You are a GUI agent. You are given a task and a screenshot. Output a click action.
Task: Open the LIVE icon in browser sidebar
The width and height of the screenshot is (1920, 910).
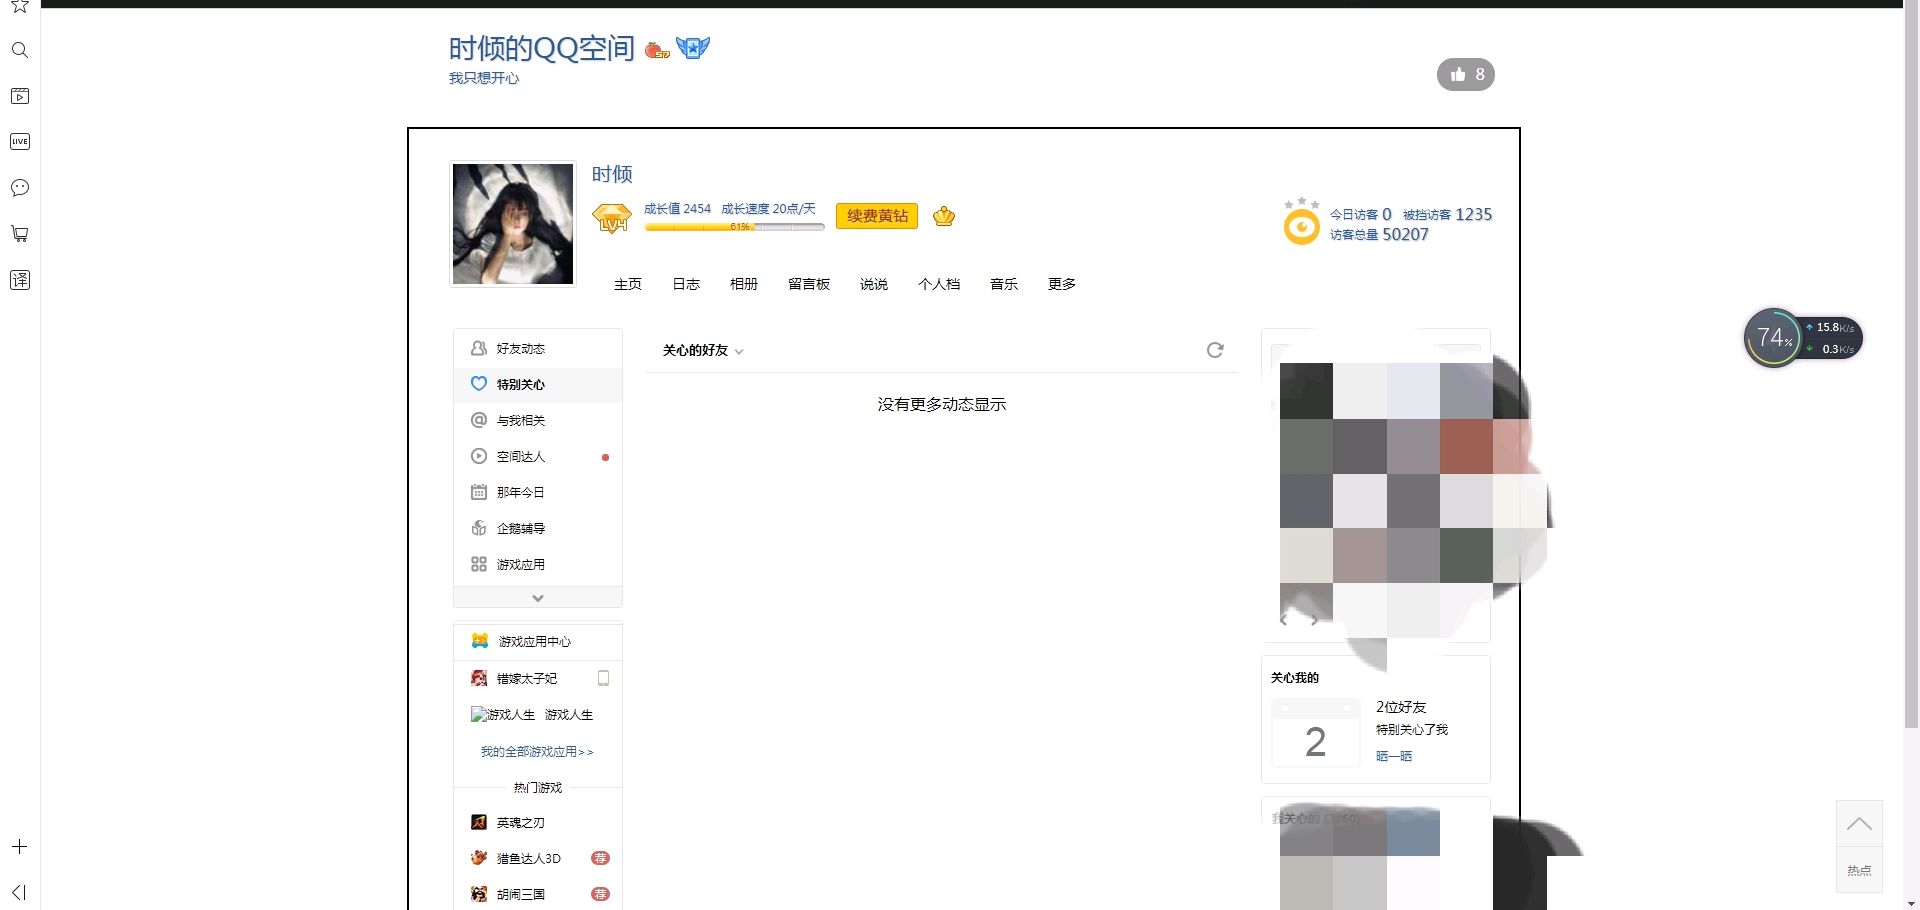[x=19, y=142]
